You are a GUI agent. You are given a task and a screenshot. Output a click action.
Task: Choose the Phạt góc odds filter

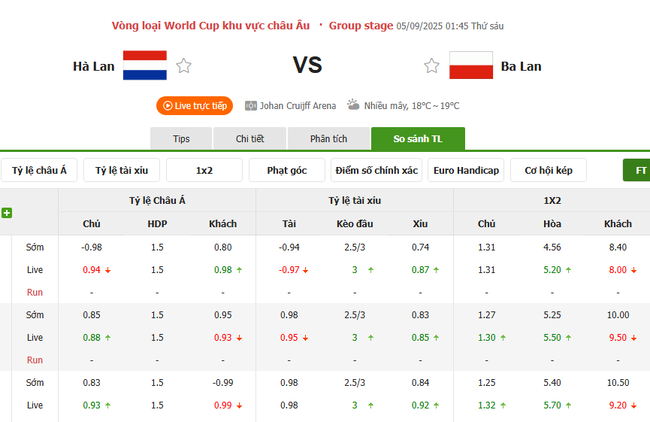[287, 171]
